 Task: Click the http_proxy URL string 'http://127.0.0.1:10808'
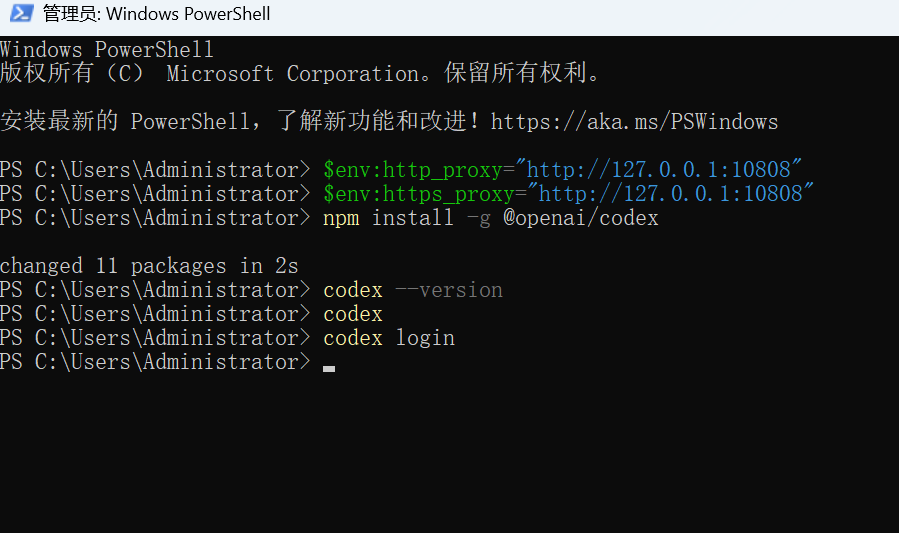pyautogui.click(x=659, y=170)
